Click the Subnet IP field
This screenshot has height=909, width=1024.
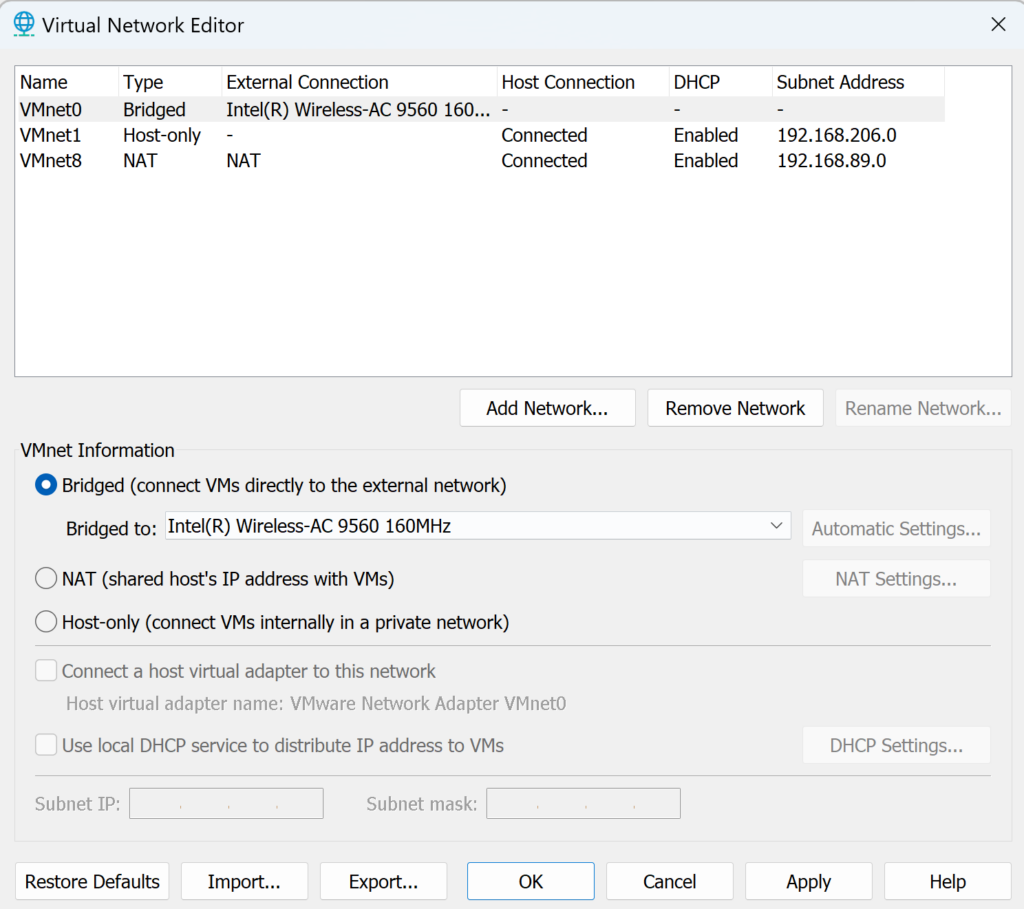(227, 803)
